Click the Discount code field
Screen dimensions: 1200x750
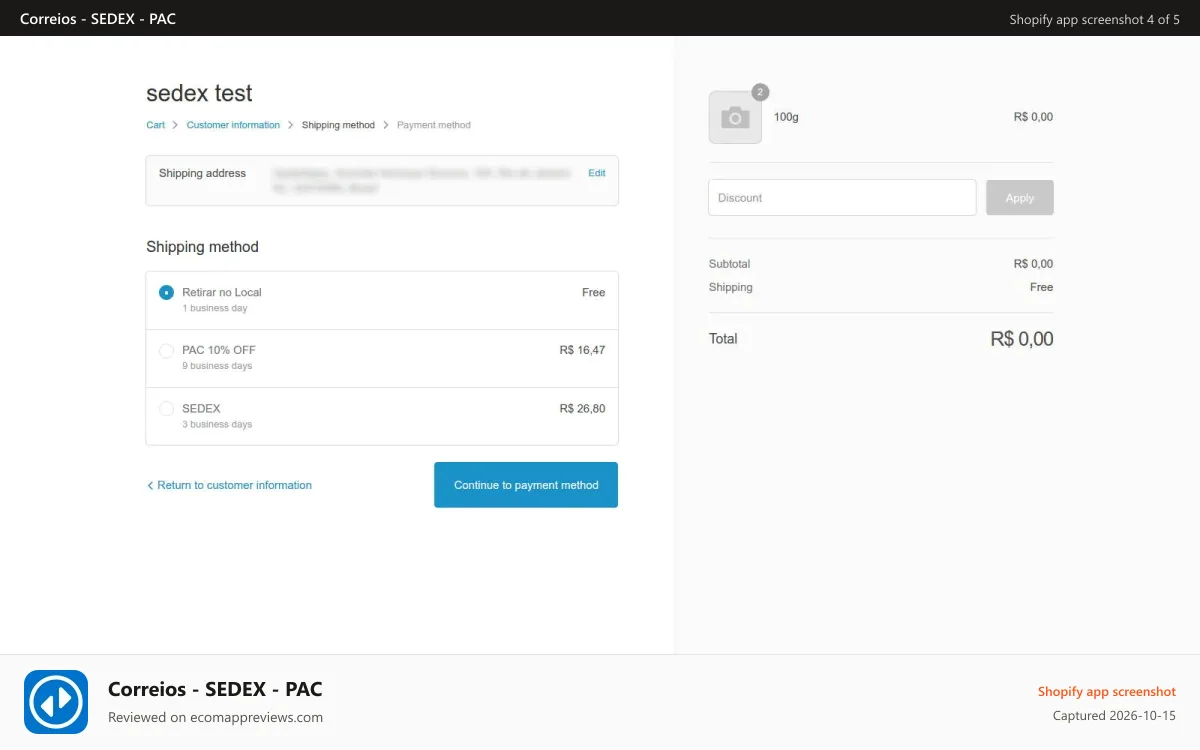pos(842,198)
